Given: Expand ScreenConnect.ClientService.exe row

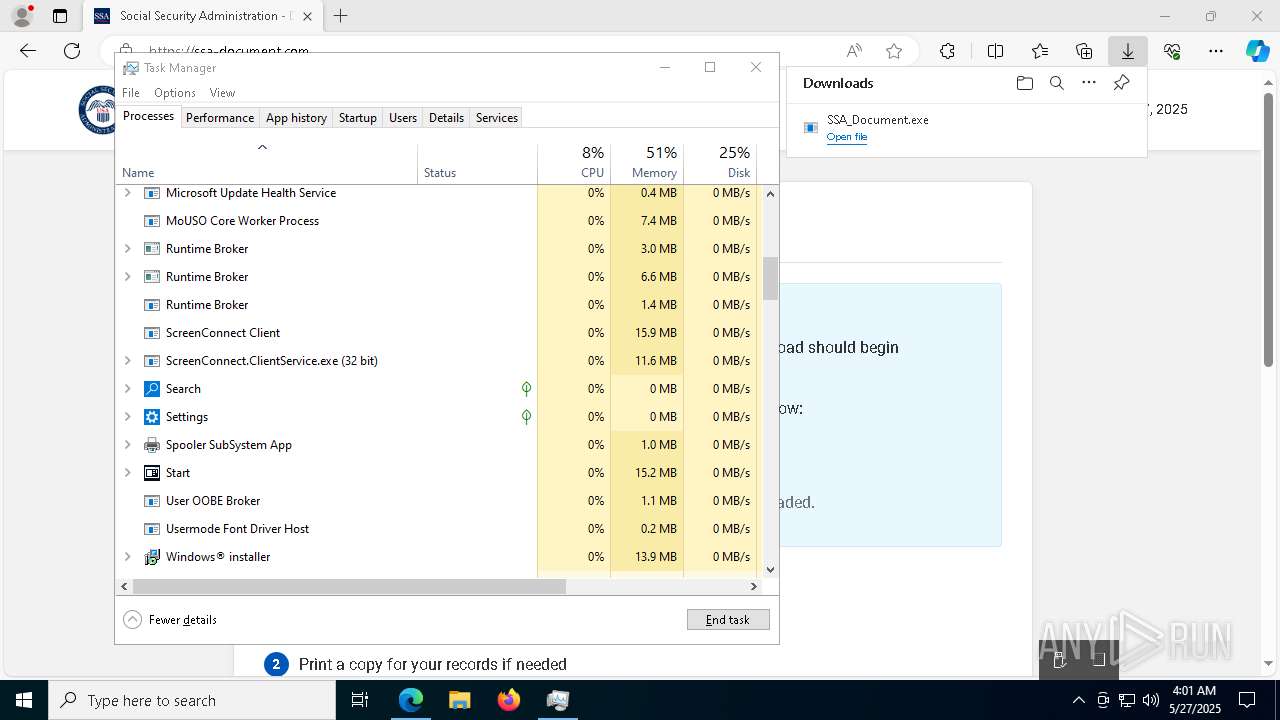Looking at the screenshot, I should tap(127, 361).
